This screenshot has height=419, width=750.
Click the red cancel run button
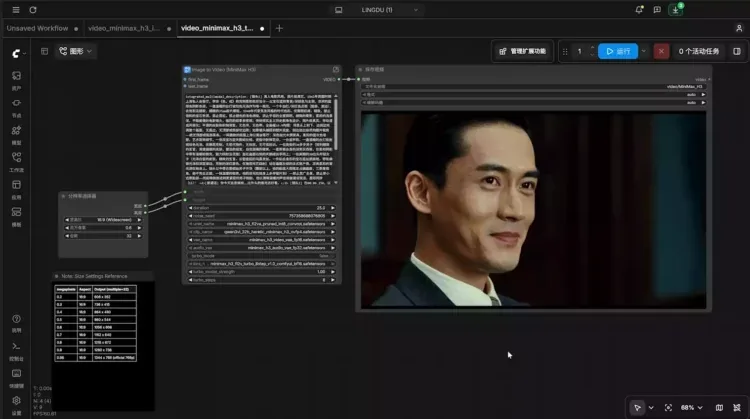pos(661,51)
